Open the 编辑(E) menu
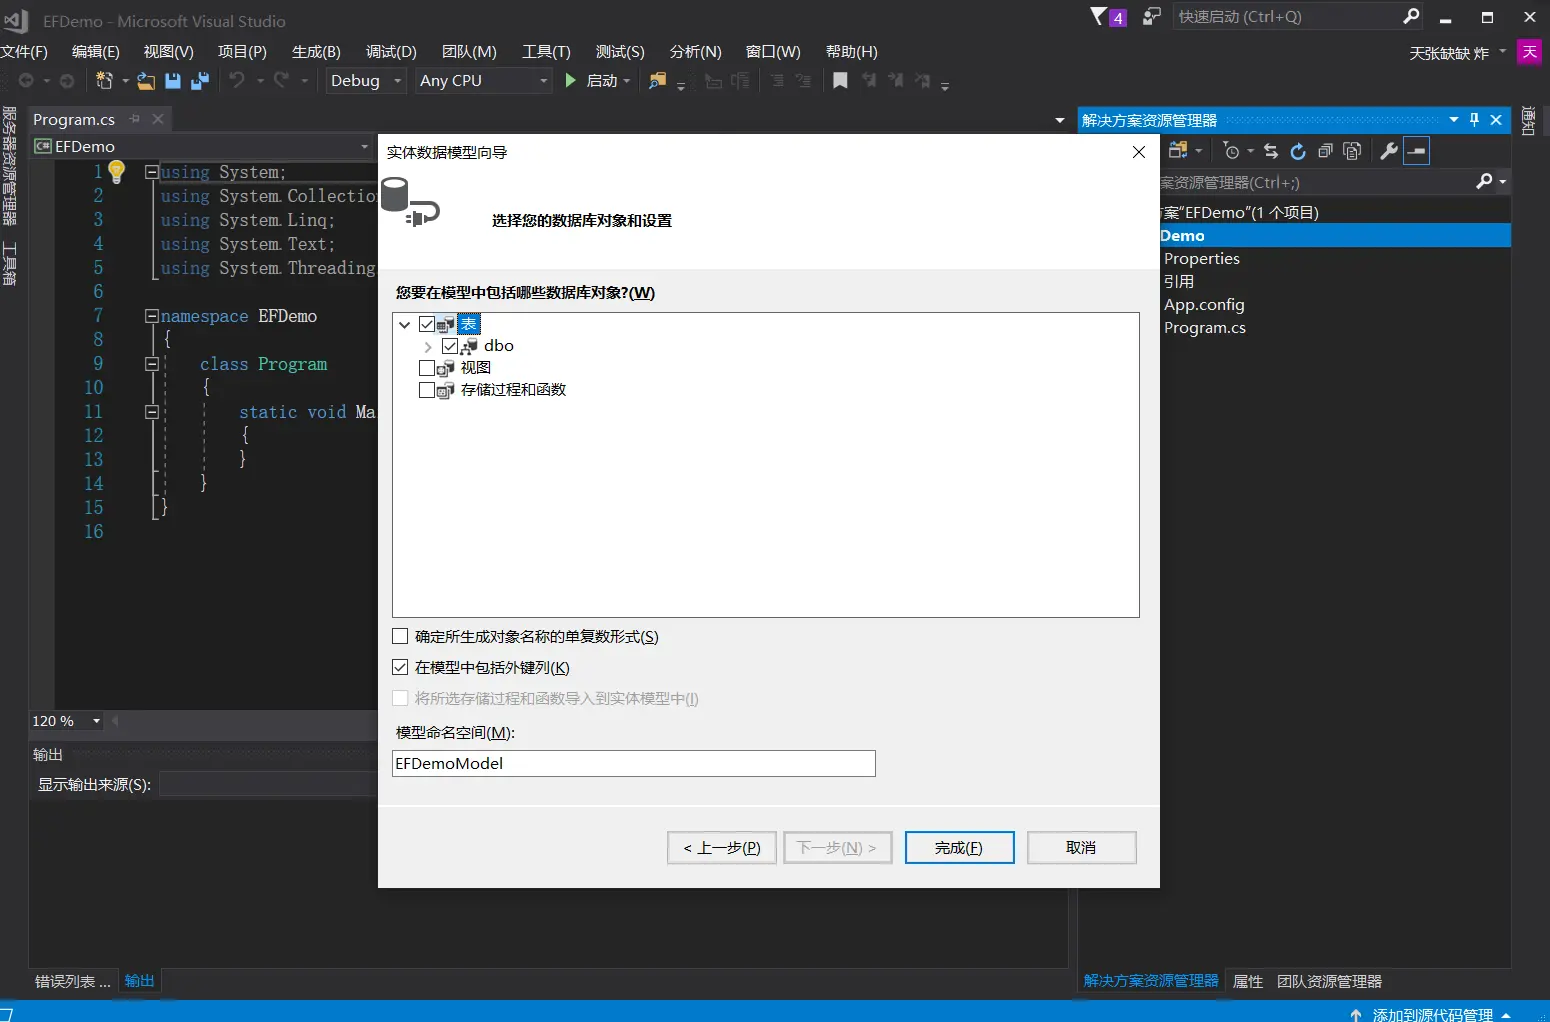This screenshot has width=1550, height=1022. pyautogui.click(x=95, y=52)
